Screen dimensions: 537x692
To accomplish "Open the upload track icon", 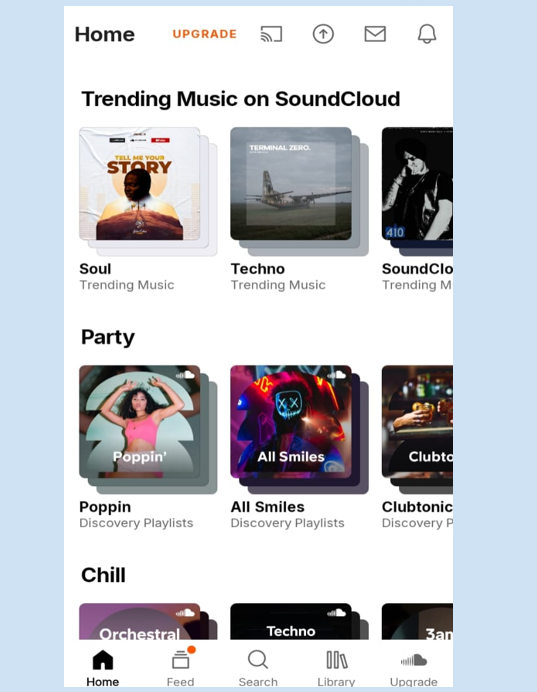I will click(x=323, y=34).
